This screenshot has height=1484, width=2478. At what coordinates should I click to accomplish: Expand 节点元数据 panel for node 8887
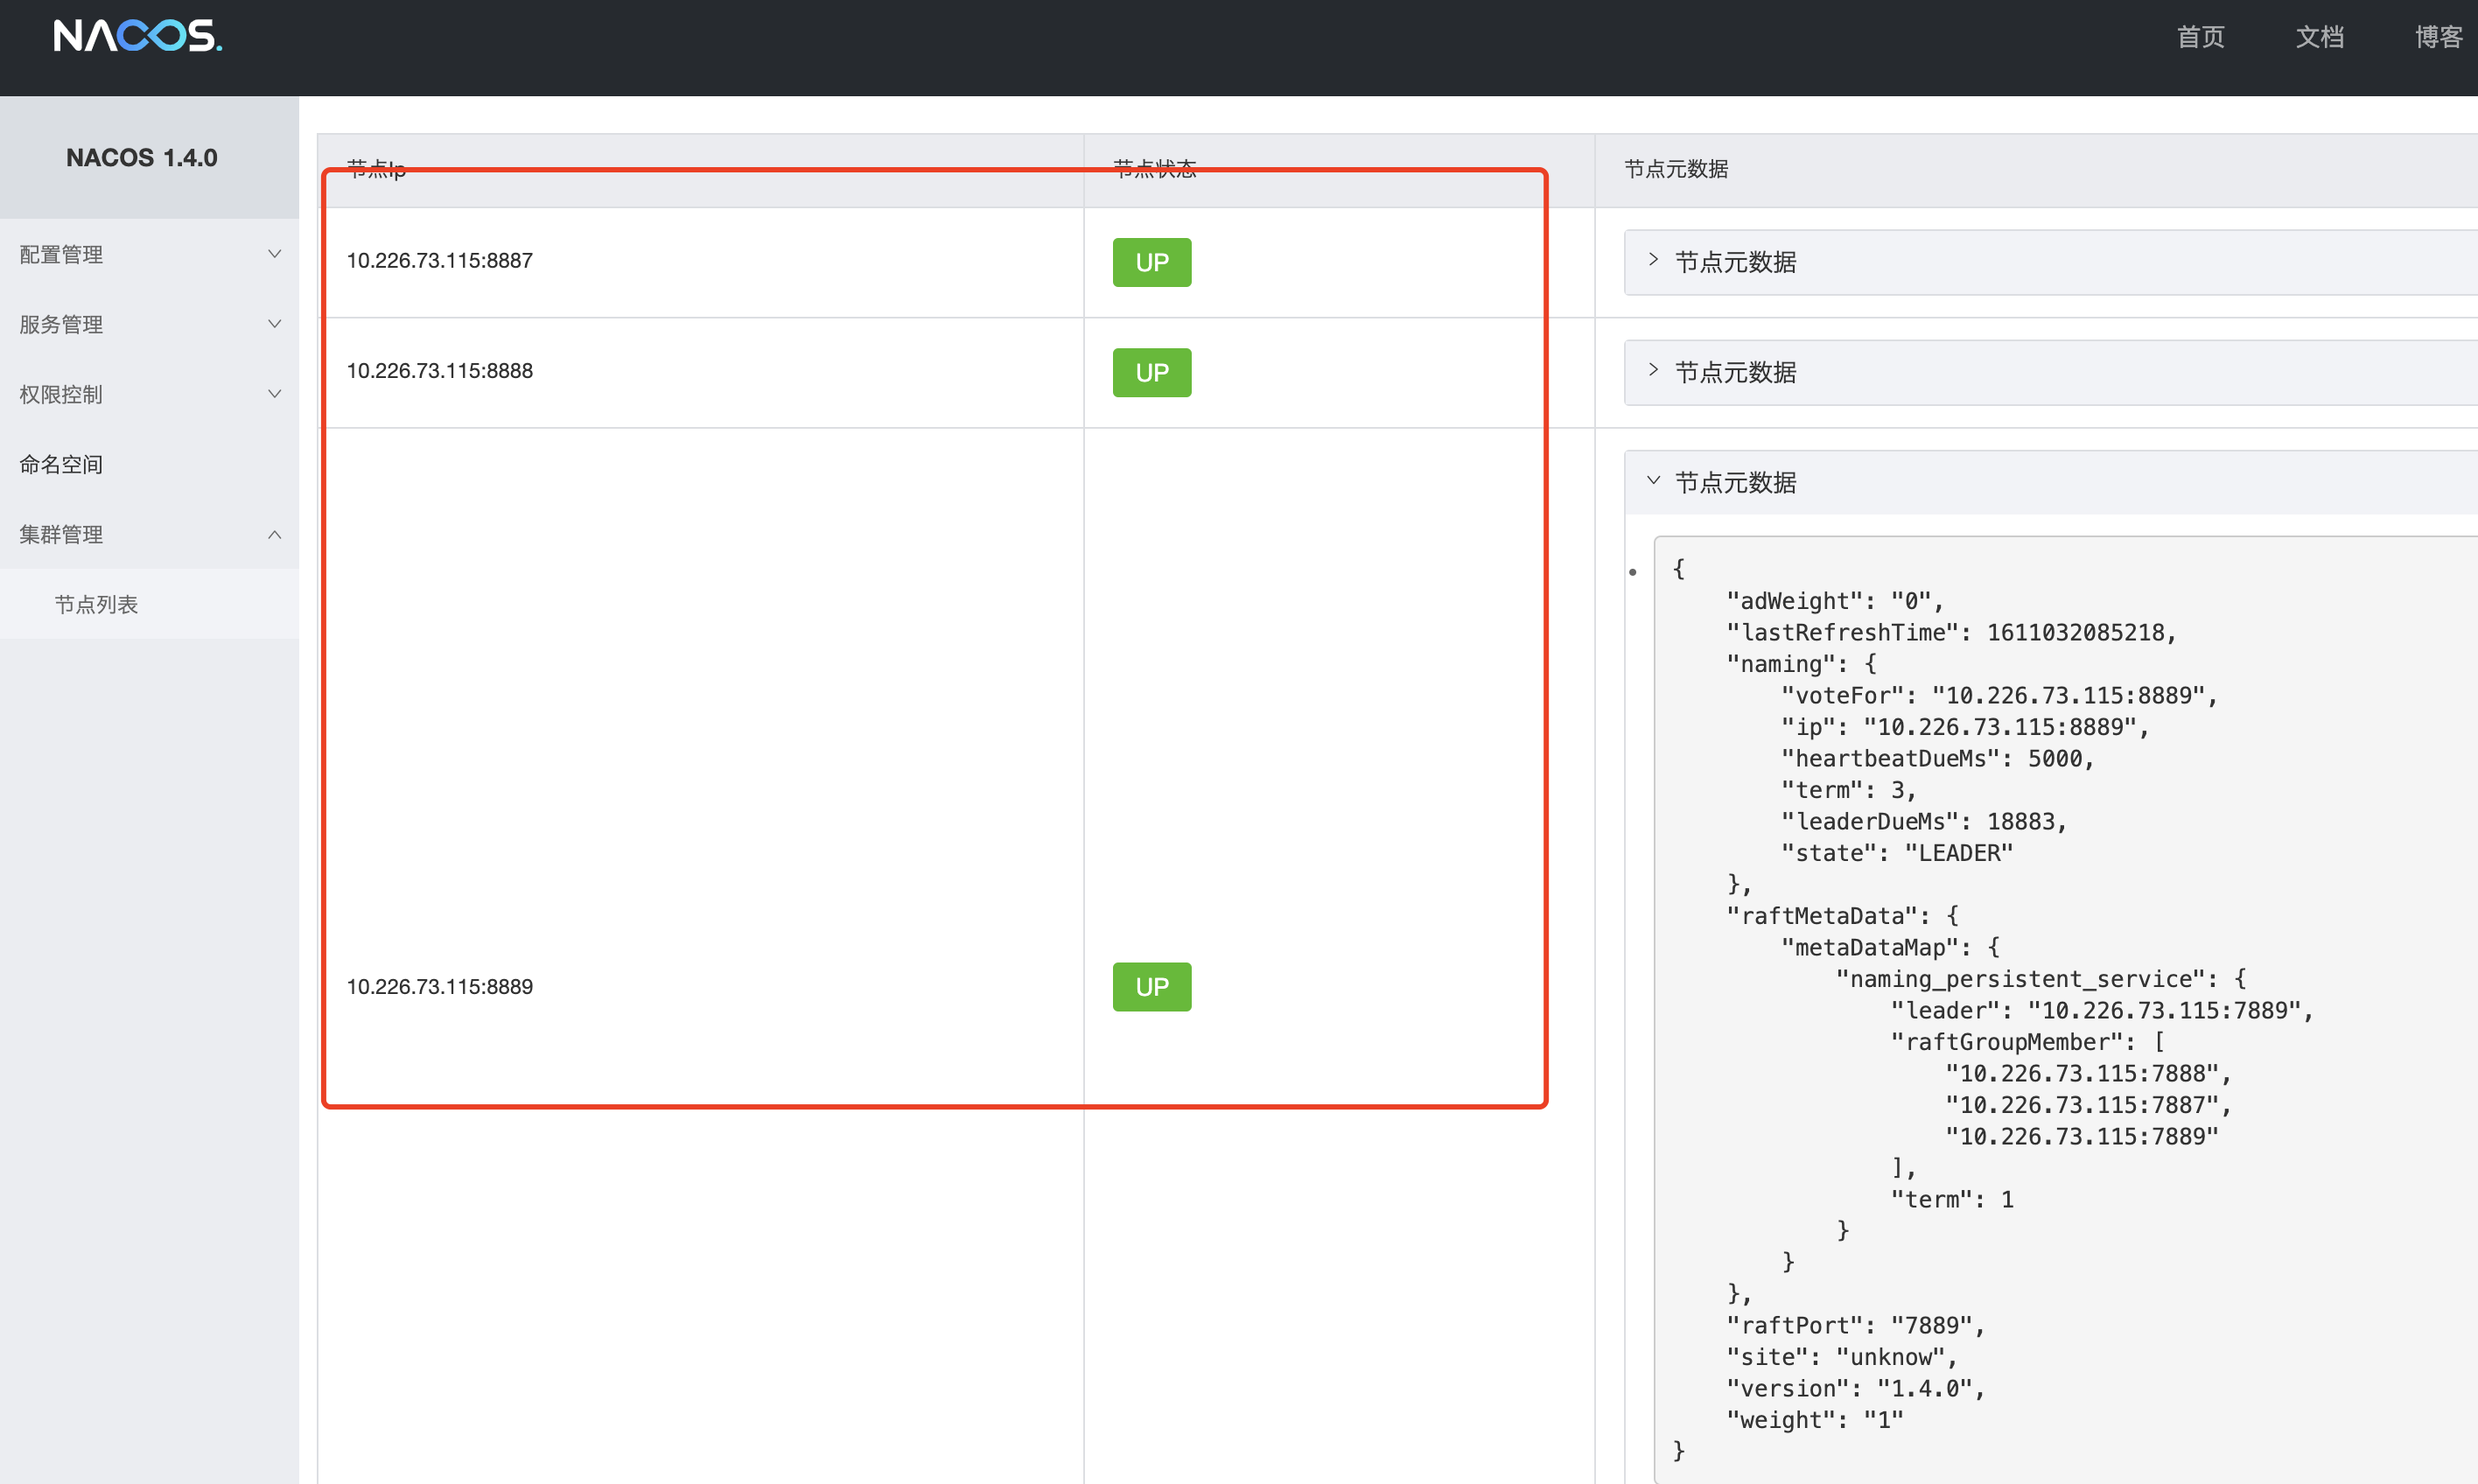point(2050,262)
